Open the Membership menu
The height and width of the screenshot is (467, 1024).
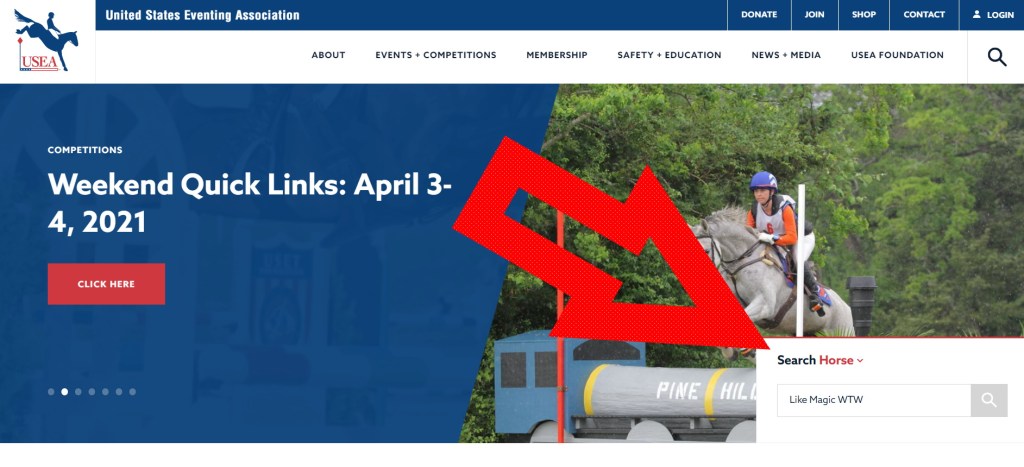[x=556, y=56]
